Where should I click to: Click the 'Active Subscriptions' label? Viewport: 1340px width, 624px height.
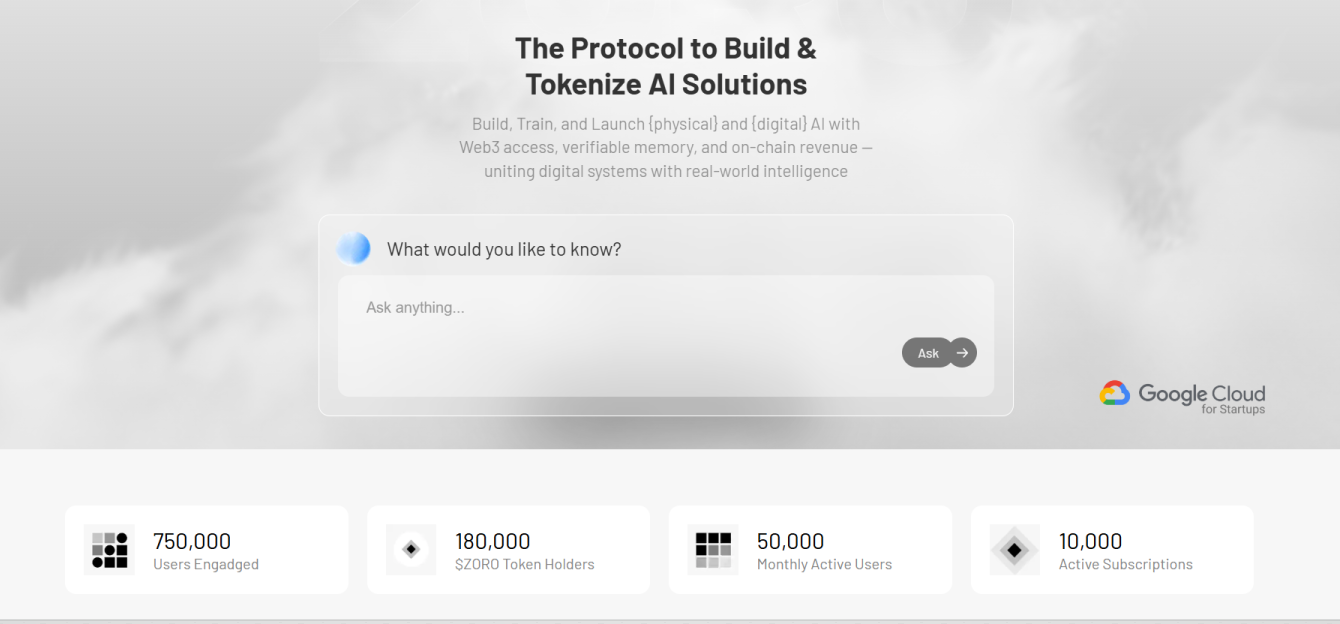[1126, 564]
